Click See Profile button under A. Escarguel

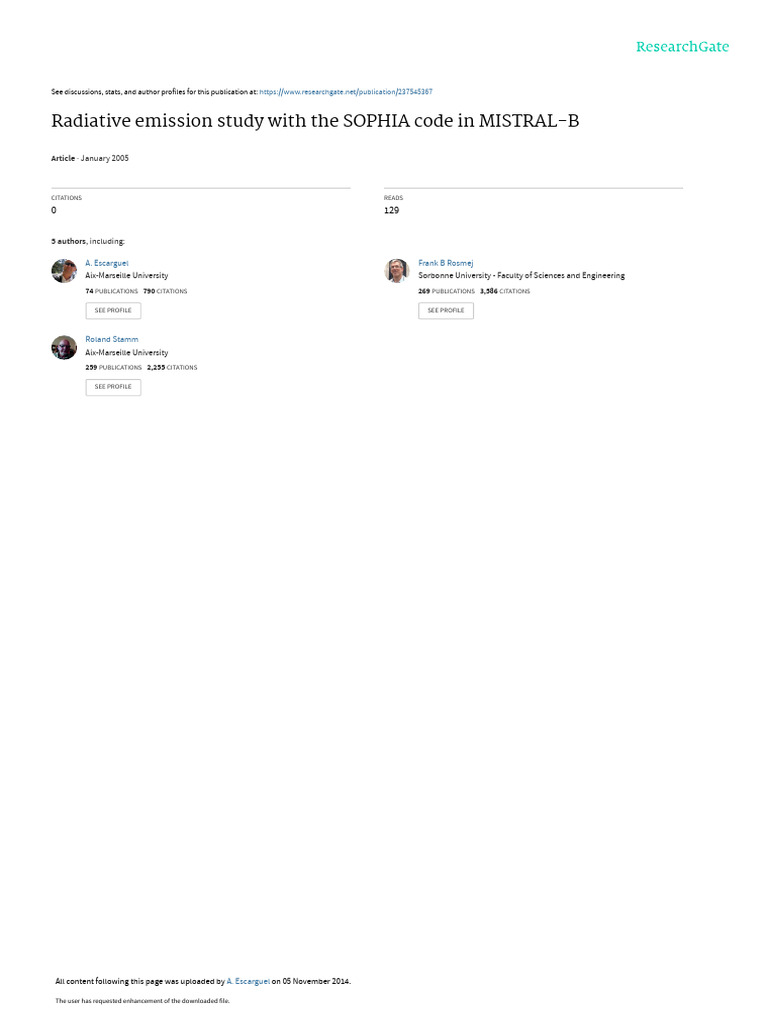[x=113, y=311]
